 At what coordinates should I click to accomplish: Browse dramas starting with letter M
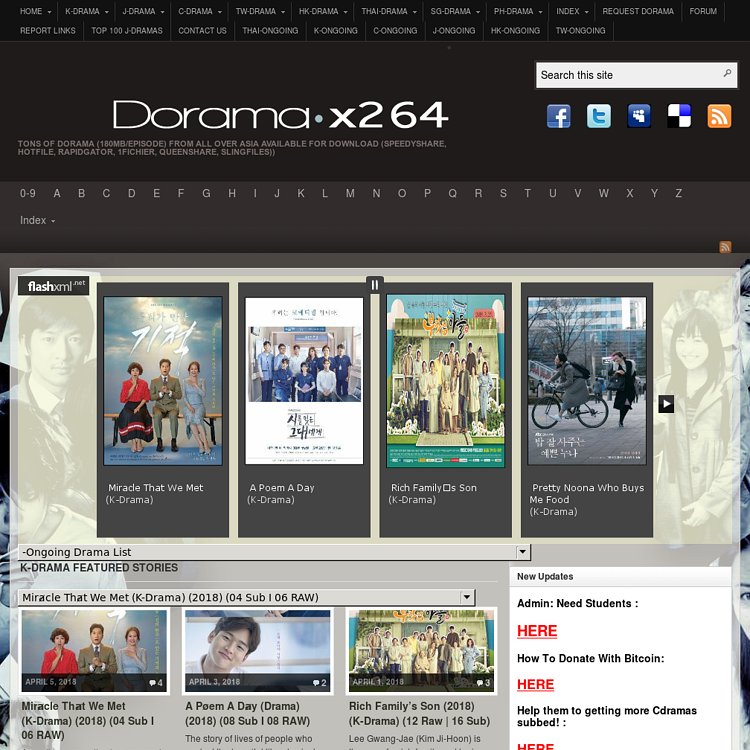(x=350, y=193)
